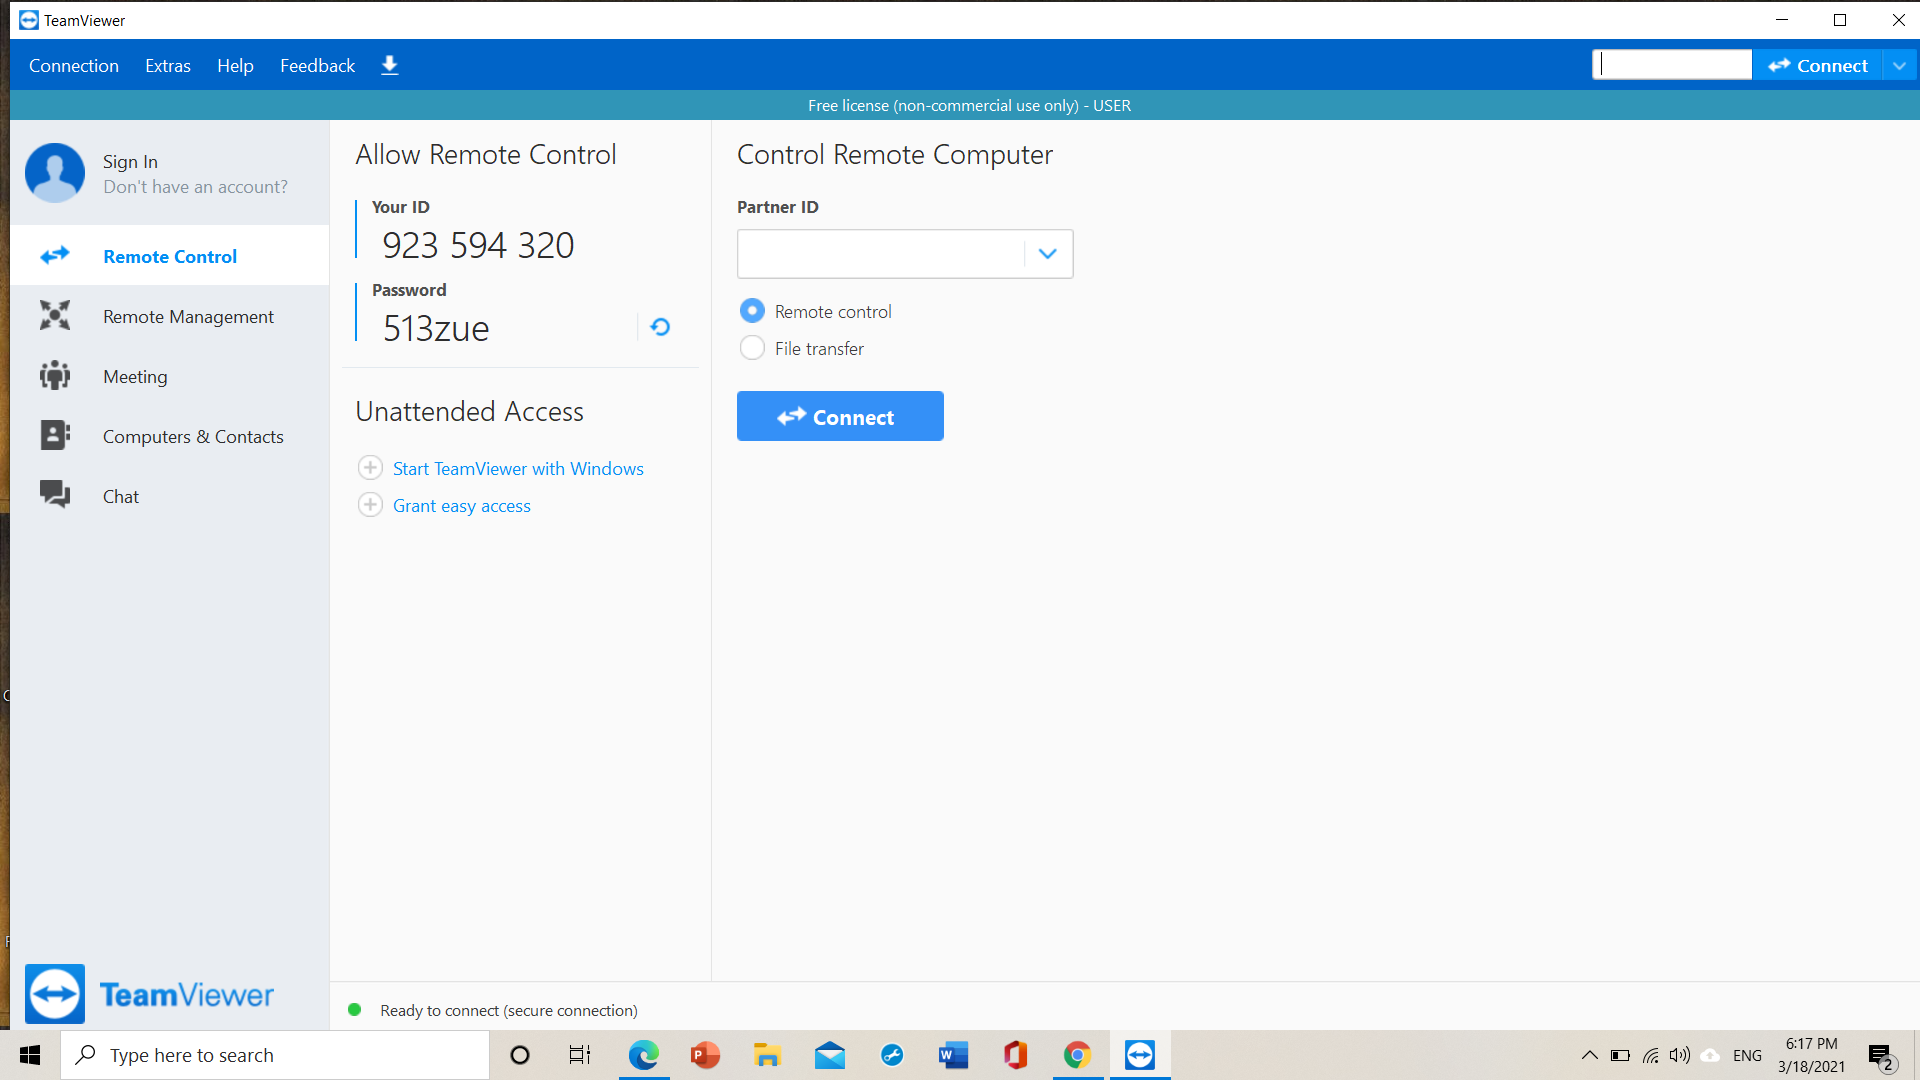Viewport: 1920px width, 1080px height.
Task: Click the refresh password icon
Action: click(x=660, y=327)
